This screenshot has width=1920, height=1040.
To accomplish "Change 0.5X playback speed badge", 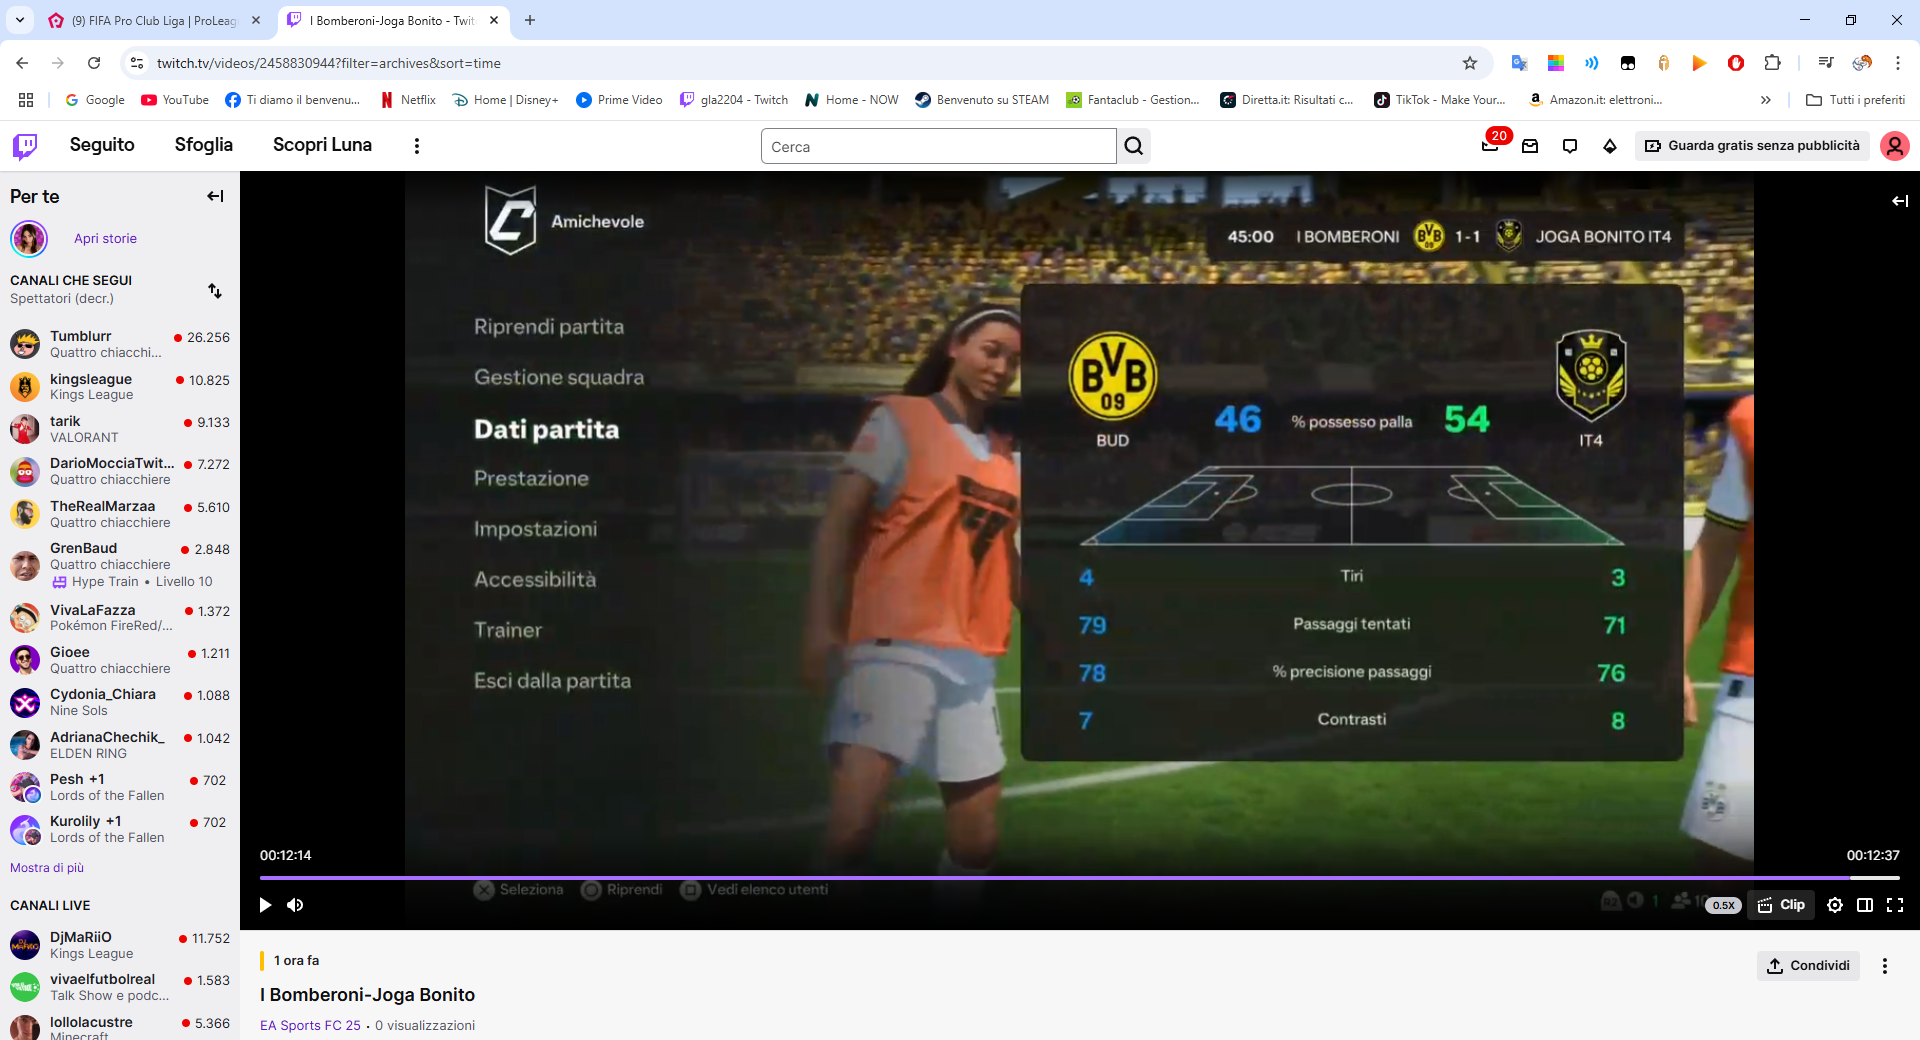I will (1723, 905).
